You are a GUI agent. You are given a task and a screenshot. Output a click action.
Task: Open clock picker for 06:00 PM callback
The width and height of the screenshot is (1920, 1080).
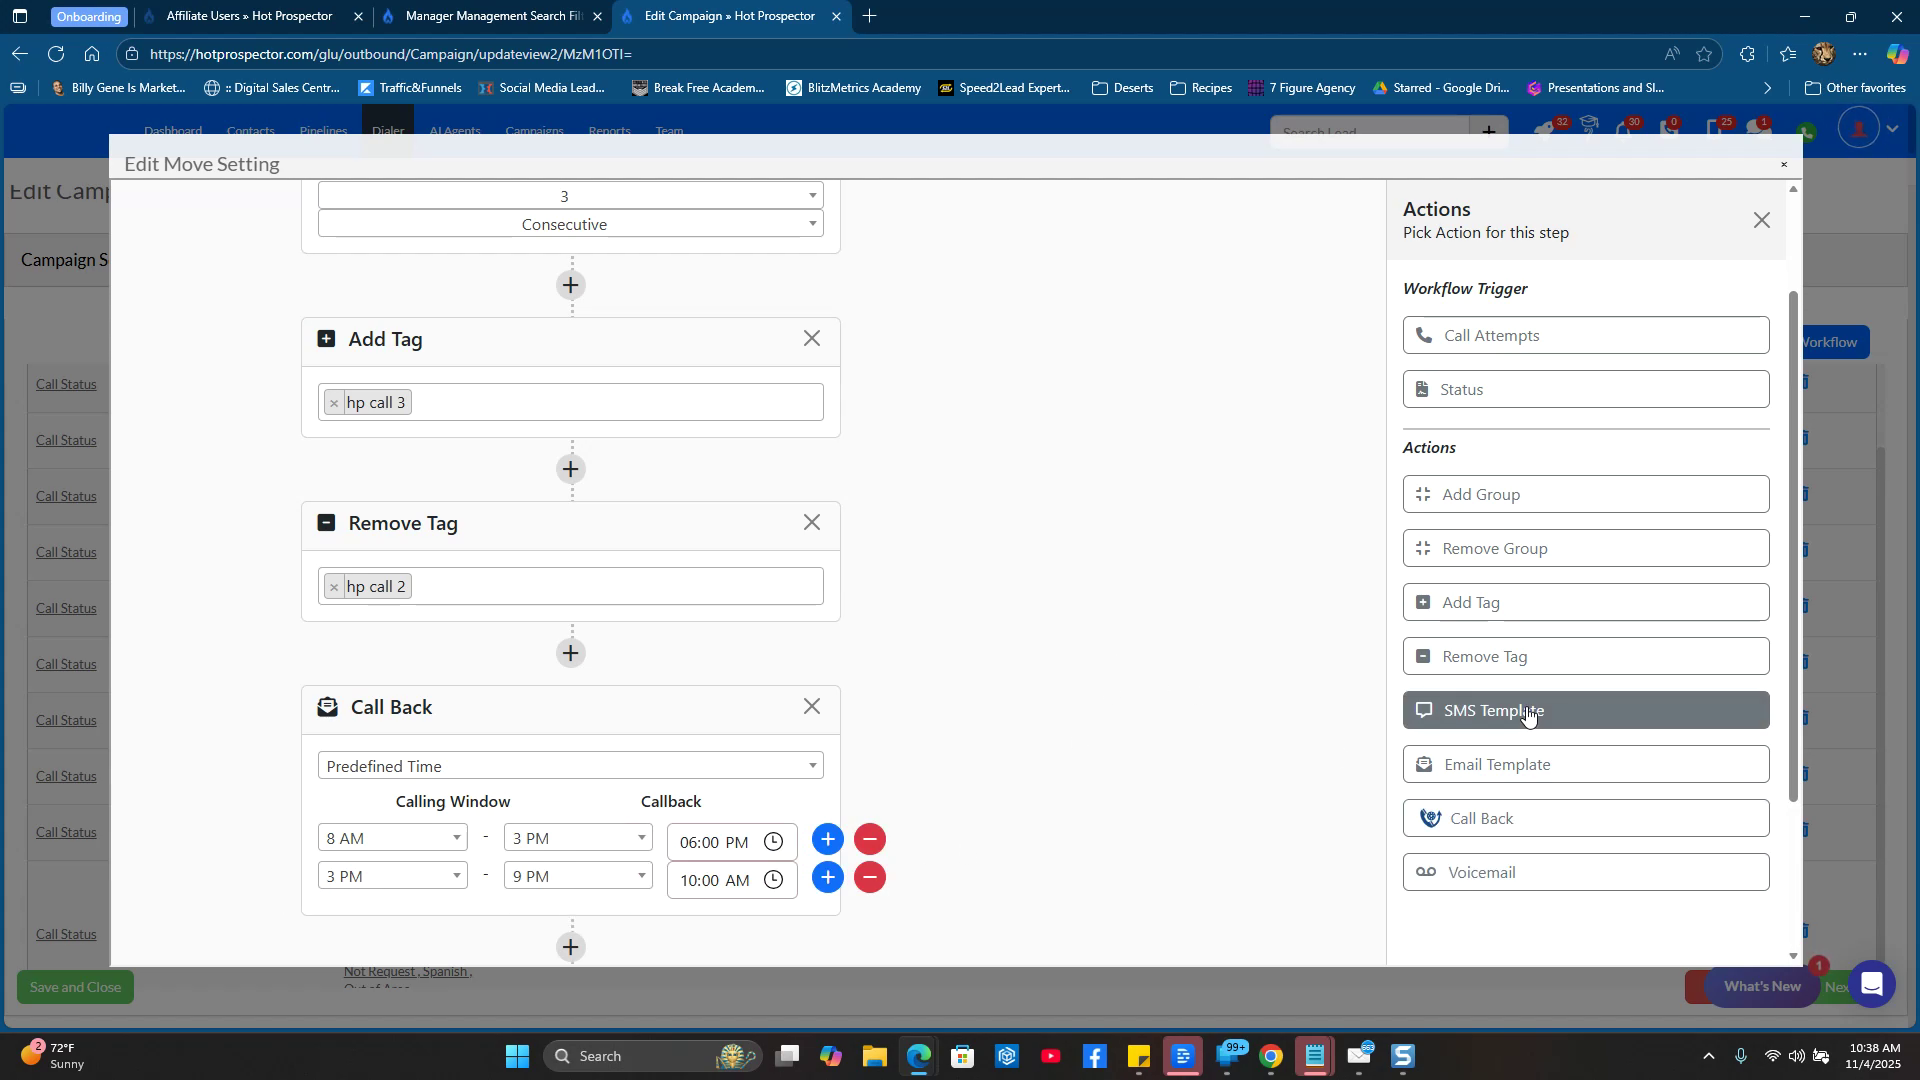pos(773,842)
